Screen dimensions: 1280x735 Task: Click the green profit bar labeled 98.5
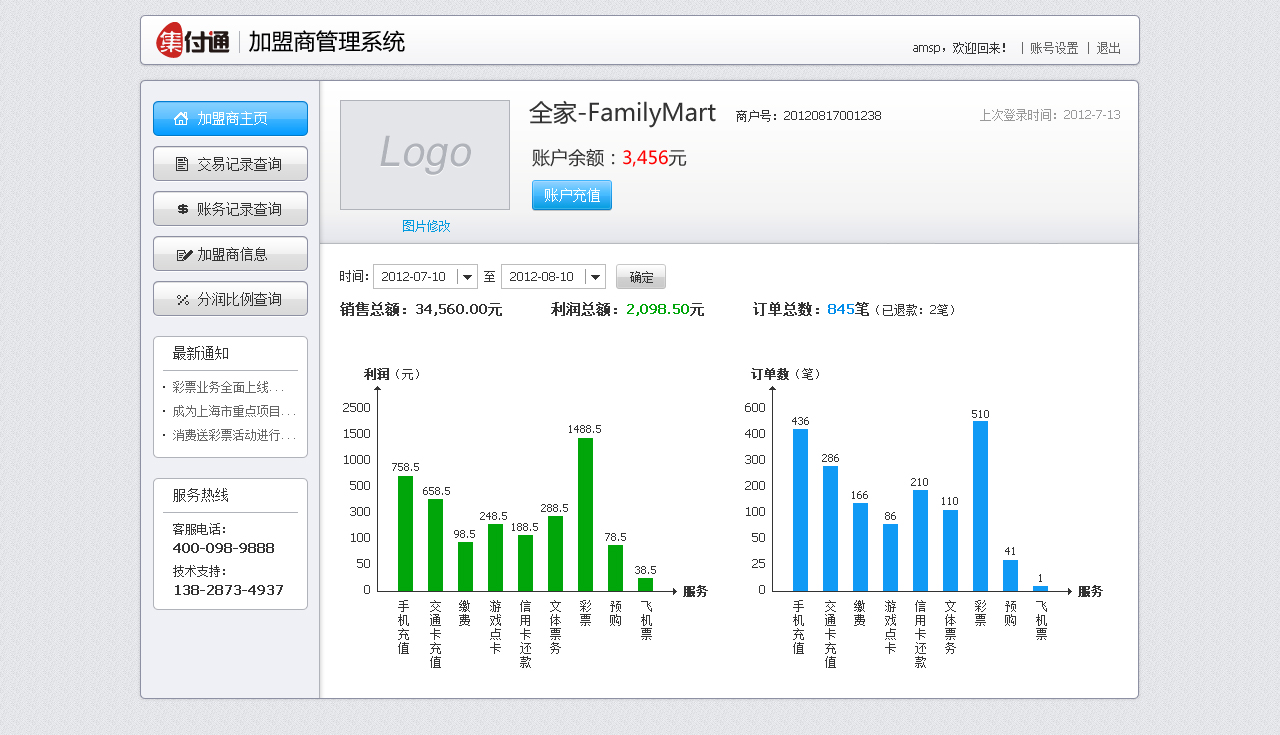coord(465,566)
